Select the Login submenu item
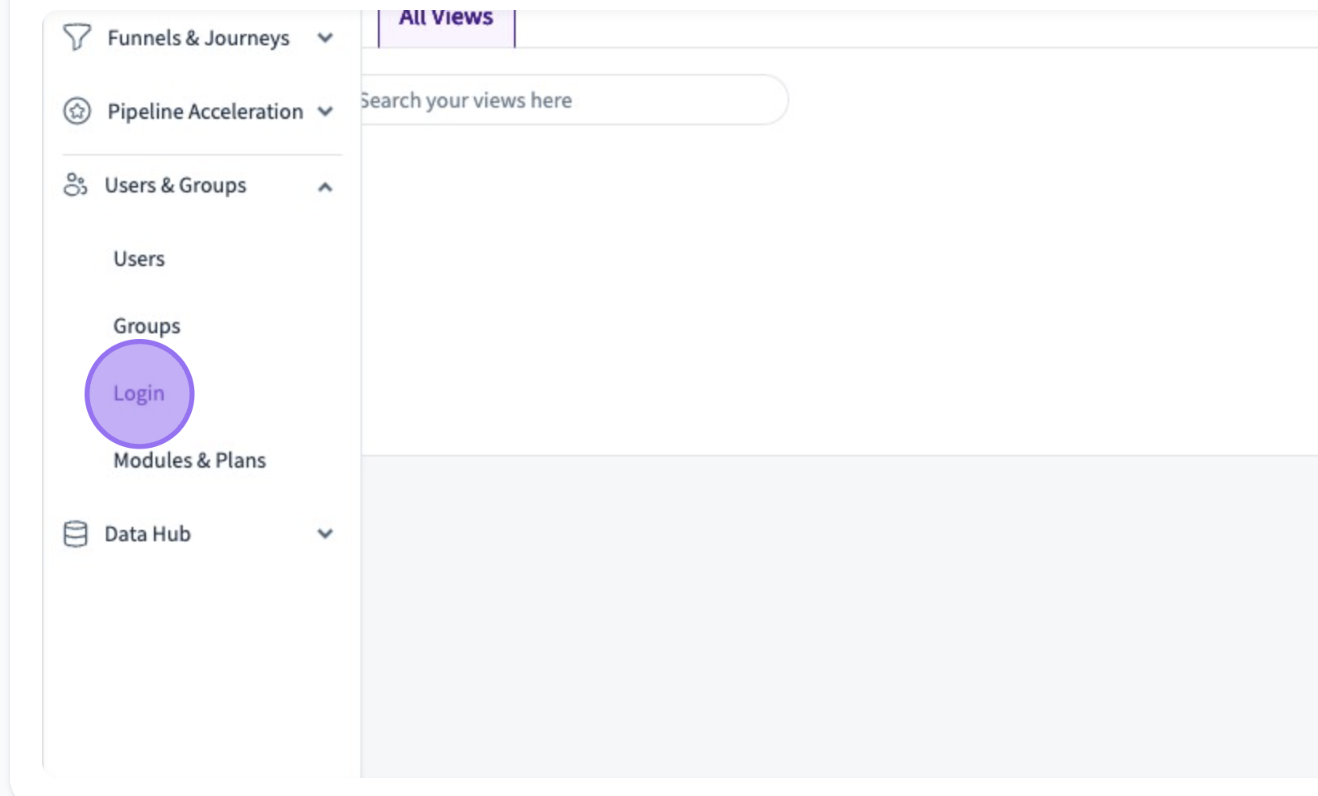 (139, 393)
